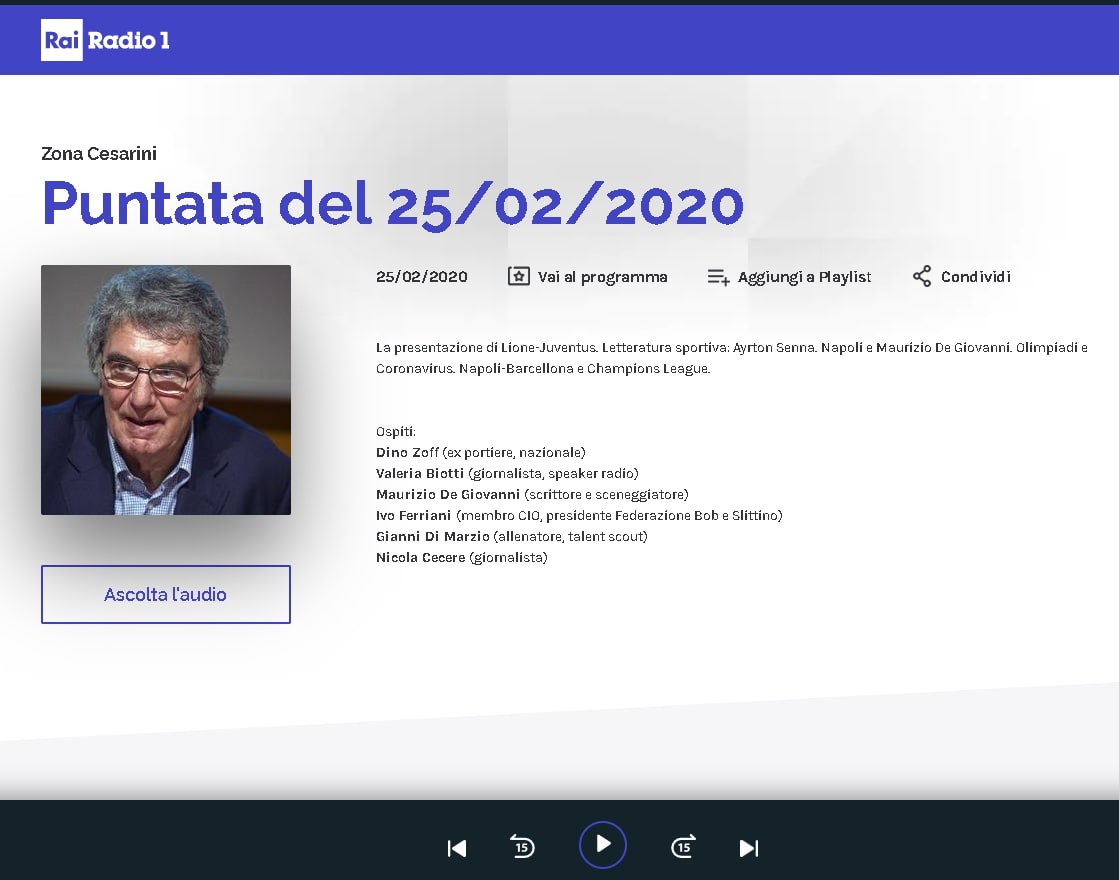Viewport: 1119px width, 880px height.
Task: Click the Rai logo in the header
Action: point(61,40)
